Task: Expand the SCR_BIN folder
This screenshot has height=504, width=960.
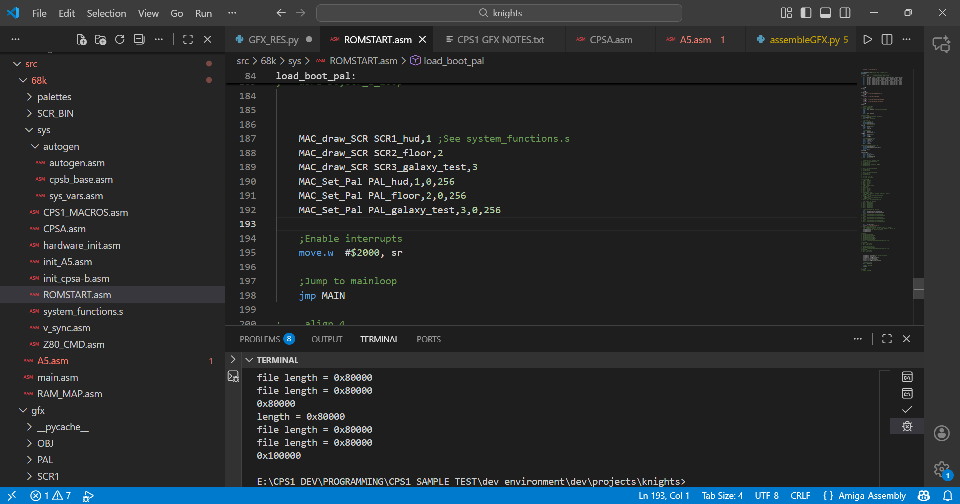Action: (x=29, y=113)
